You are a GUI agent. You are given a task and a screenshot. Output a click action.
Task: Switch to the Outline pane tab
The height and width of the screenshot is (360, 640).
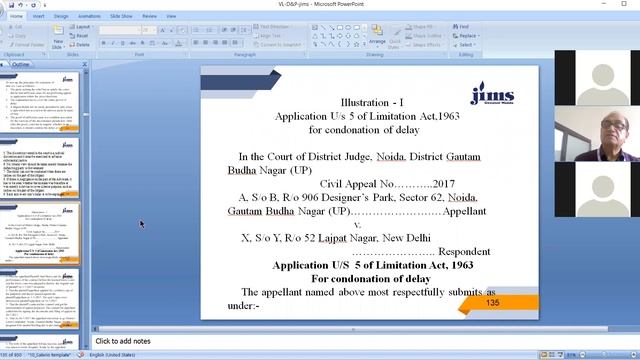pos(20,64)
